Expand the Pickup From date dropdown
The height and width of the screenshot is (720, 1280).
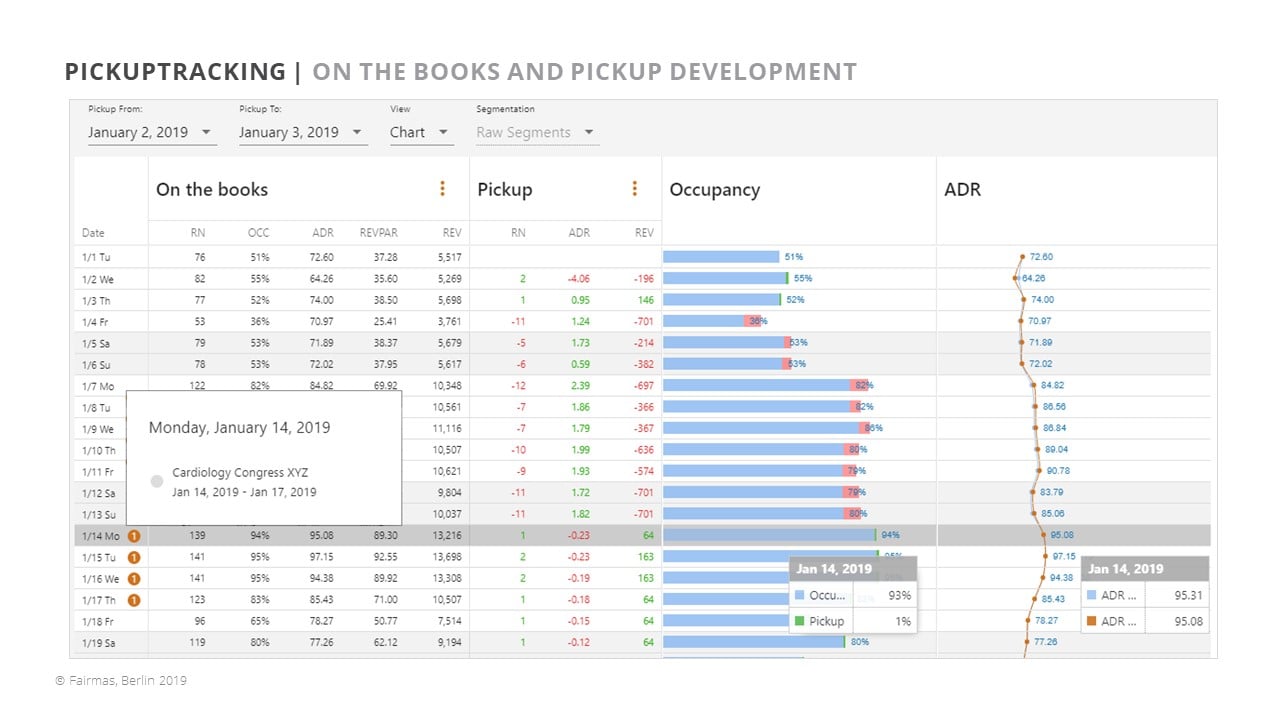pyautogui.click(x=151, y=132)
